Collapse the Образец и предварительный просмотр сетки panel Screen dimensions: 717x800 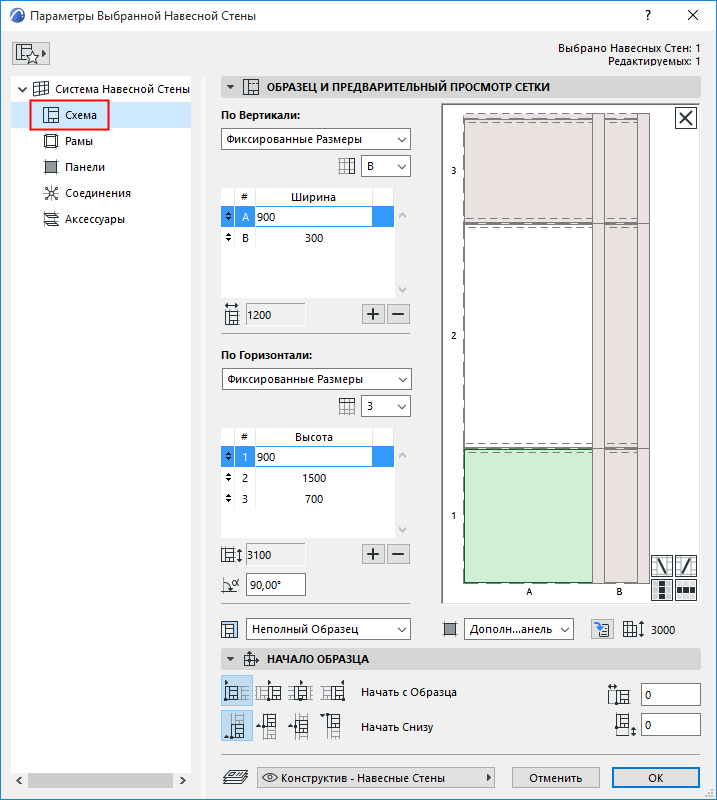230,87
